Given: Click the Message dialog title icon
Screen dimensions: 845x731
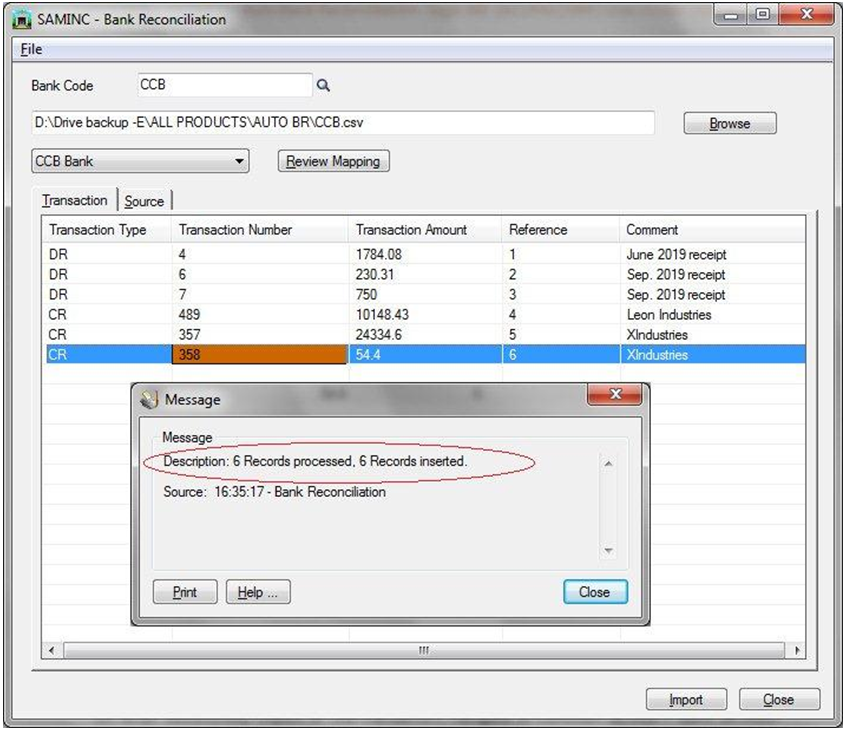Looking at the screenshot, I should pyautogui.click(x=149, y=399).
